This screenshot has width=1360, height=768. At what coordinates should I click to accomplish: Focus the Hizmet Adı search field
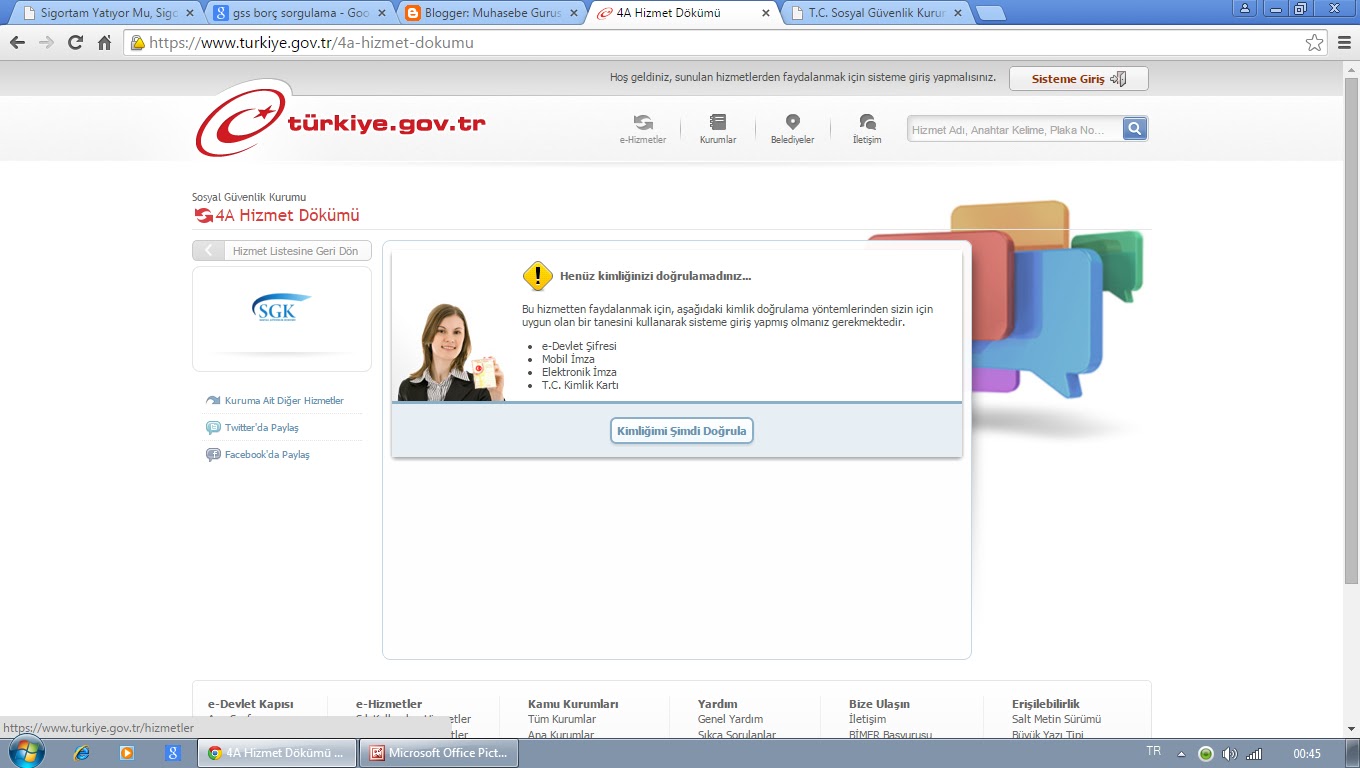(1015, 129)
